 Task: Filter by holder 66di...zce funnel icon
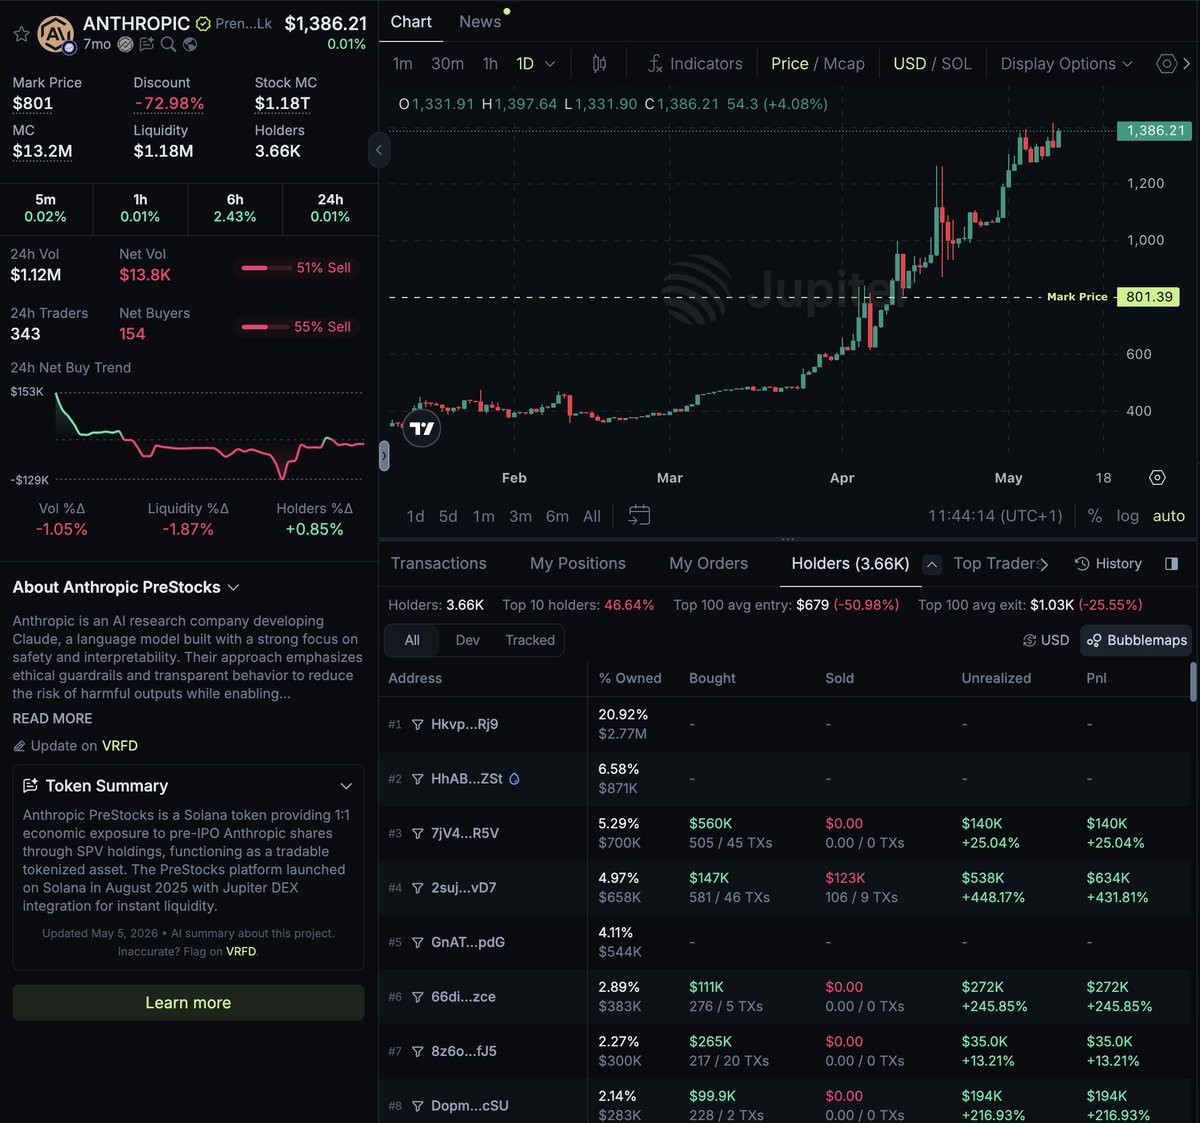point(418,997)
